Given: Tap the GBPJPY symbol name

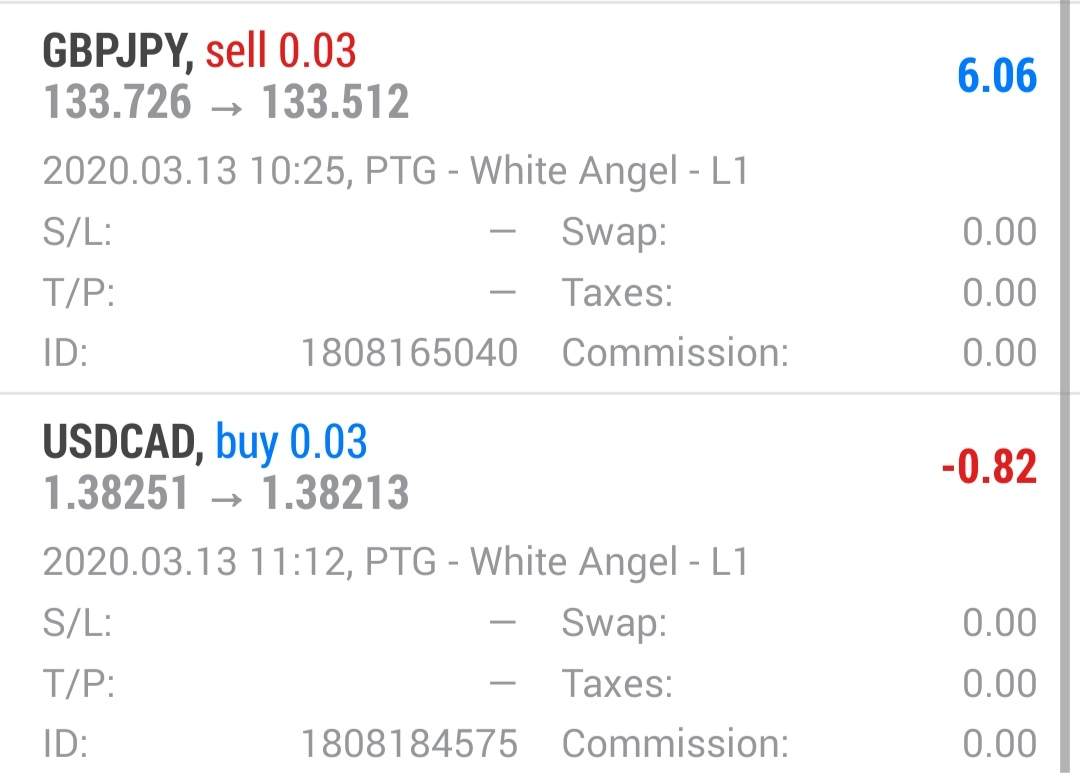Looking at the screenshot, I should 118,51.
